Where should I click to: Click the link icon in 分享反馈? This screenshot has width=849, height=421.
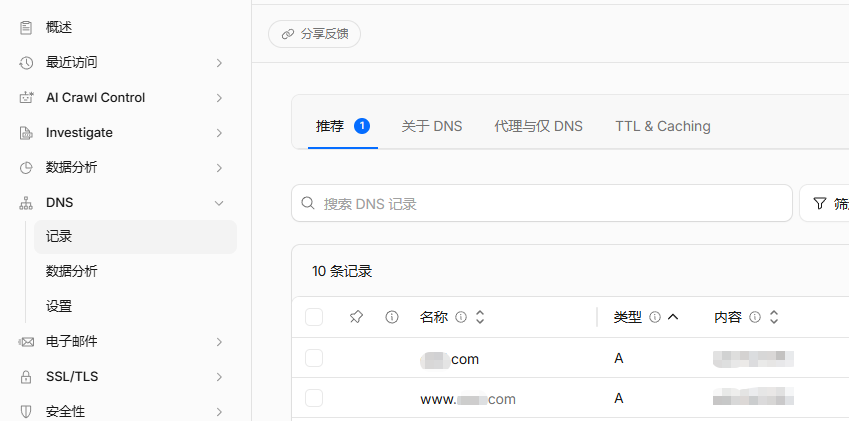288,35
